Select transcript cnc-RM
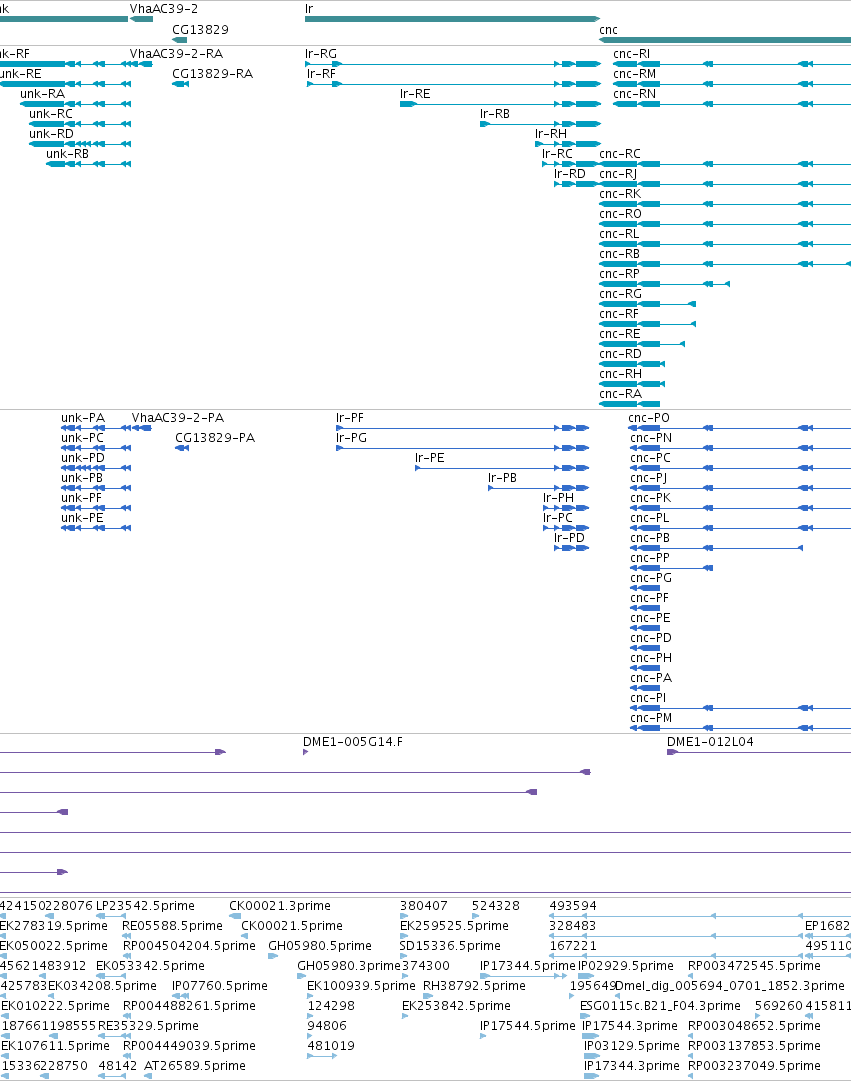This screenshot has width=851, height=1081. pos(634,74)
